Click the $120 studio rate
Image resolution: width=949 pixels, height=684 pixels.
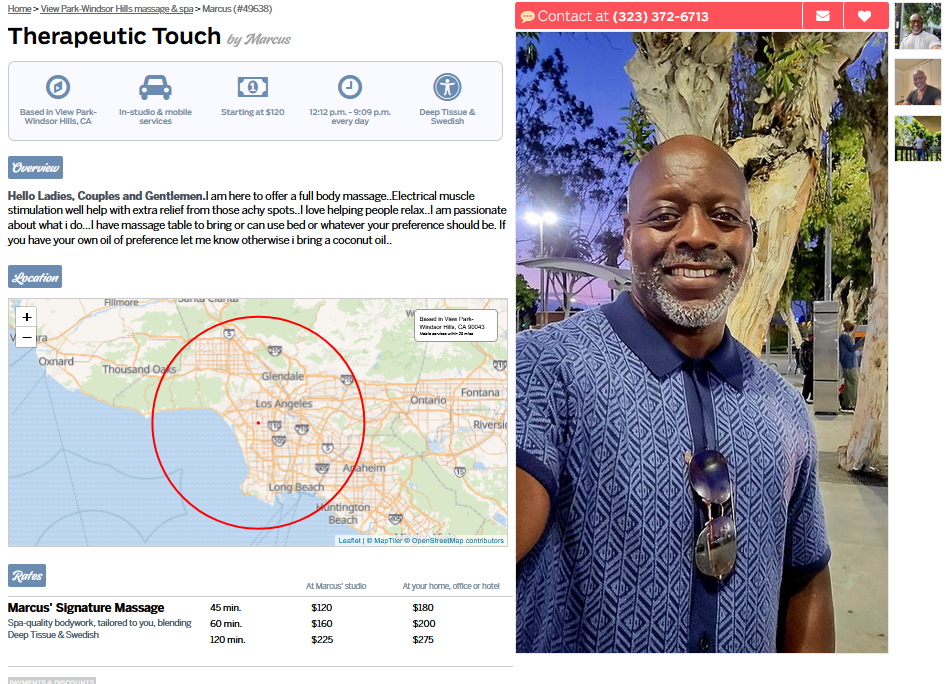coord(322,608)
